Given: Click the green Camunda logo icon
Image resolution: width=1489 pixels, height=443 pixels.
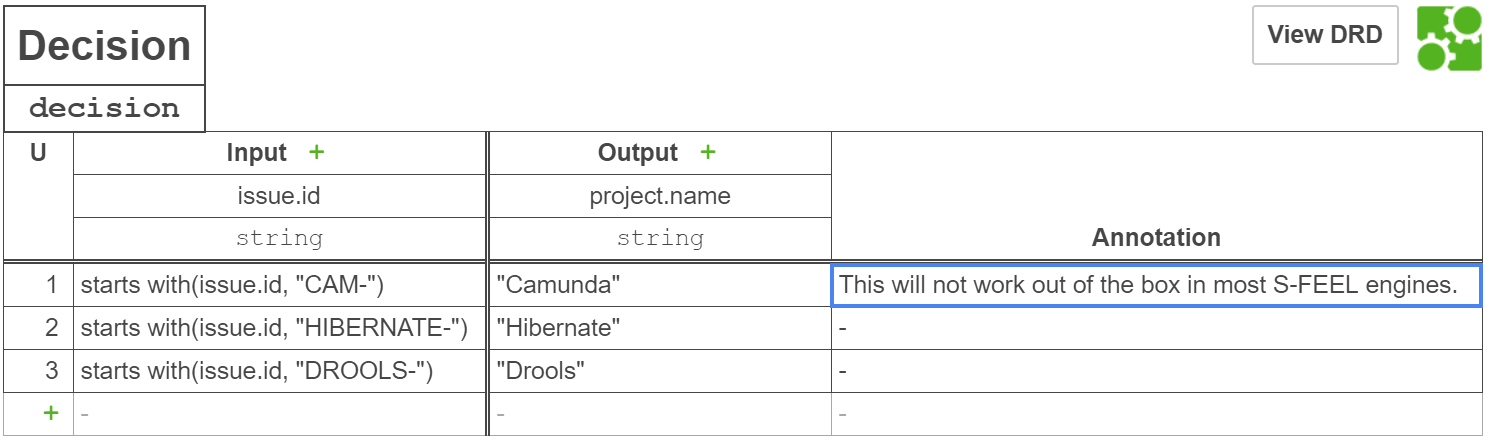Looking at the screenshot, I should click(x=1449, y=38).
